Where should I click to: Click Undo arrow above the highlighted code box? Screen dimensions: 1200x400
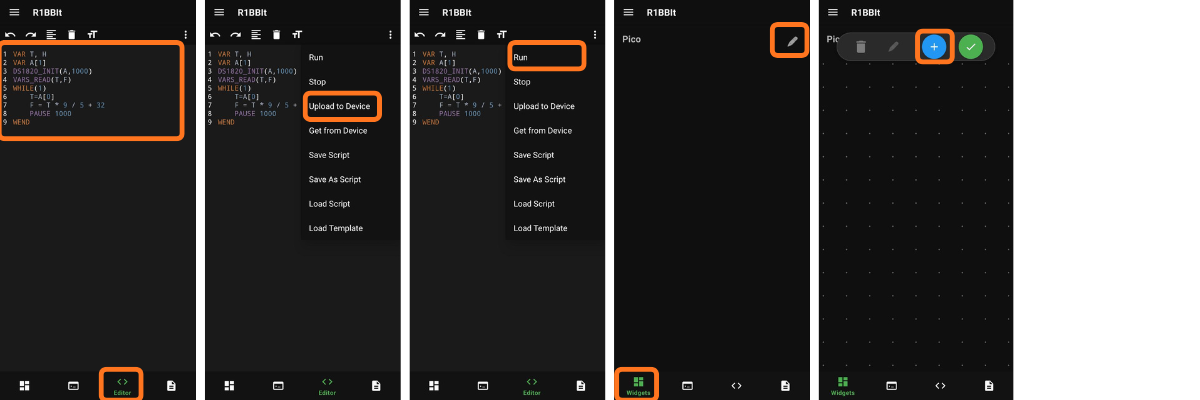point(10,34)
